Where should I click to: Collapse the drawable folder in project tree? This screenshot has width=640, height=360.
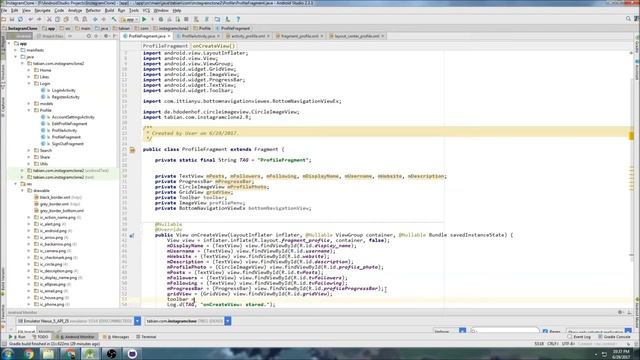click(x=22, y=191)
